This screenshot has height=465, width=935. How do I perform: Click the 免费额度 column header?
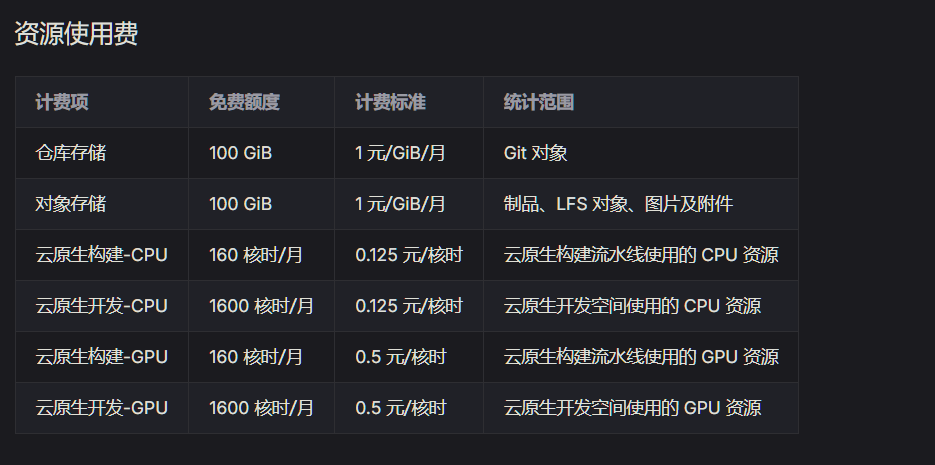tap(244, 102)
